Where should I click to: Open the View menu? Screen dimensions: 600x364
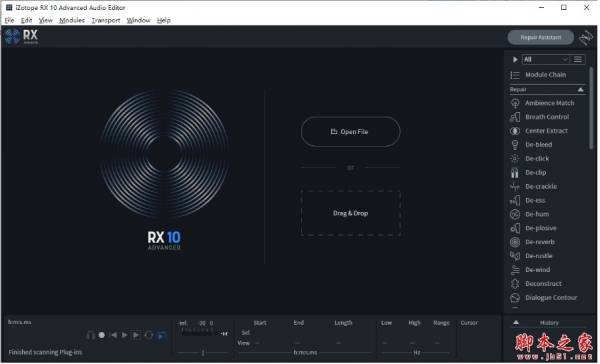coord(46,20)
